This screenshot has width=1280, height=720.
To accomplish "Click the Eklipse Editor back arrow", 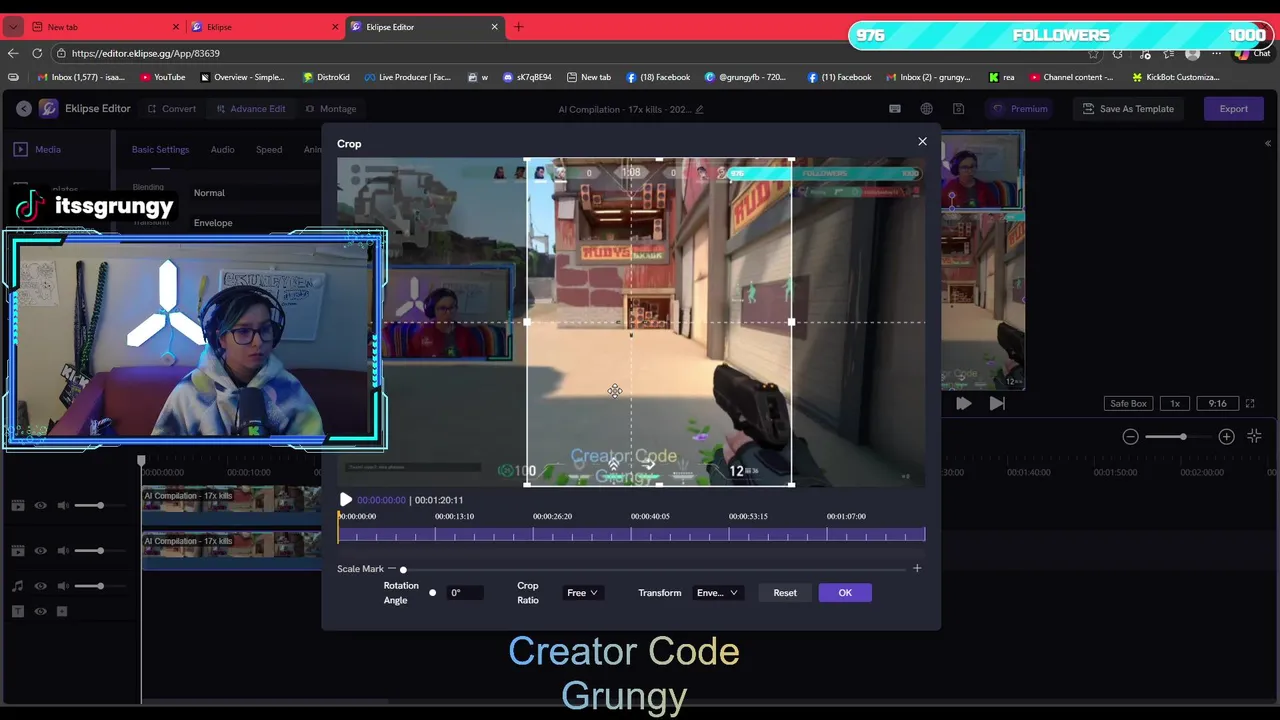I will tap(23, 108).
